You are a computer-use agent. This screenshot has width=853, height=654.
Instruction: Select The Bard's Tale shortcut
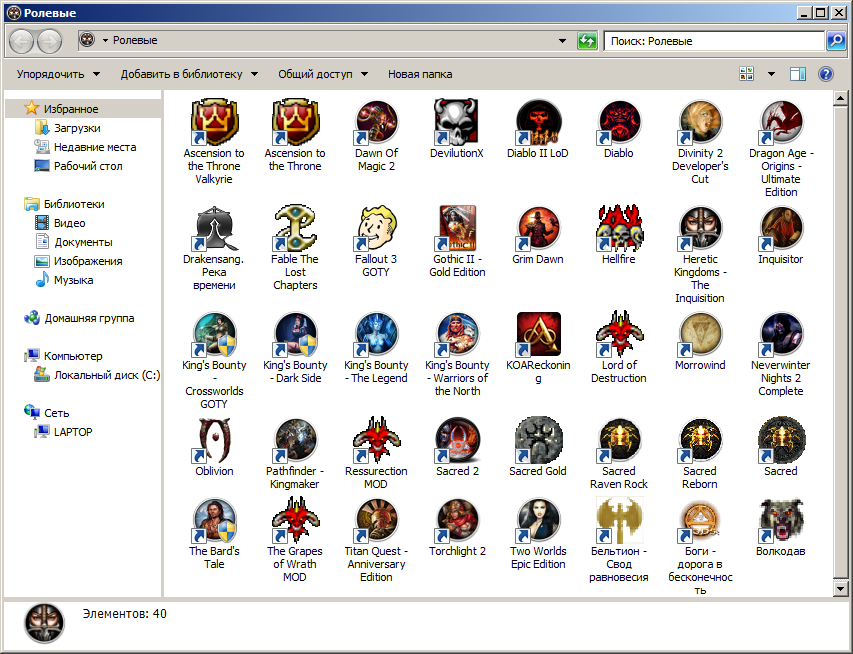[x=214, y=533]
